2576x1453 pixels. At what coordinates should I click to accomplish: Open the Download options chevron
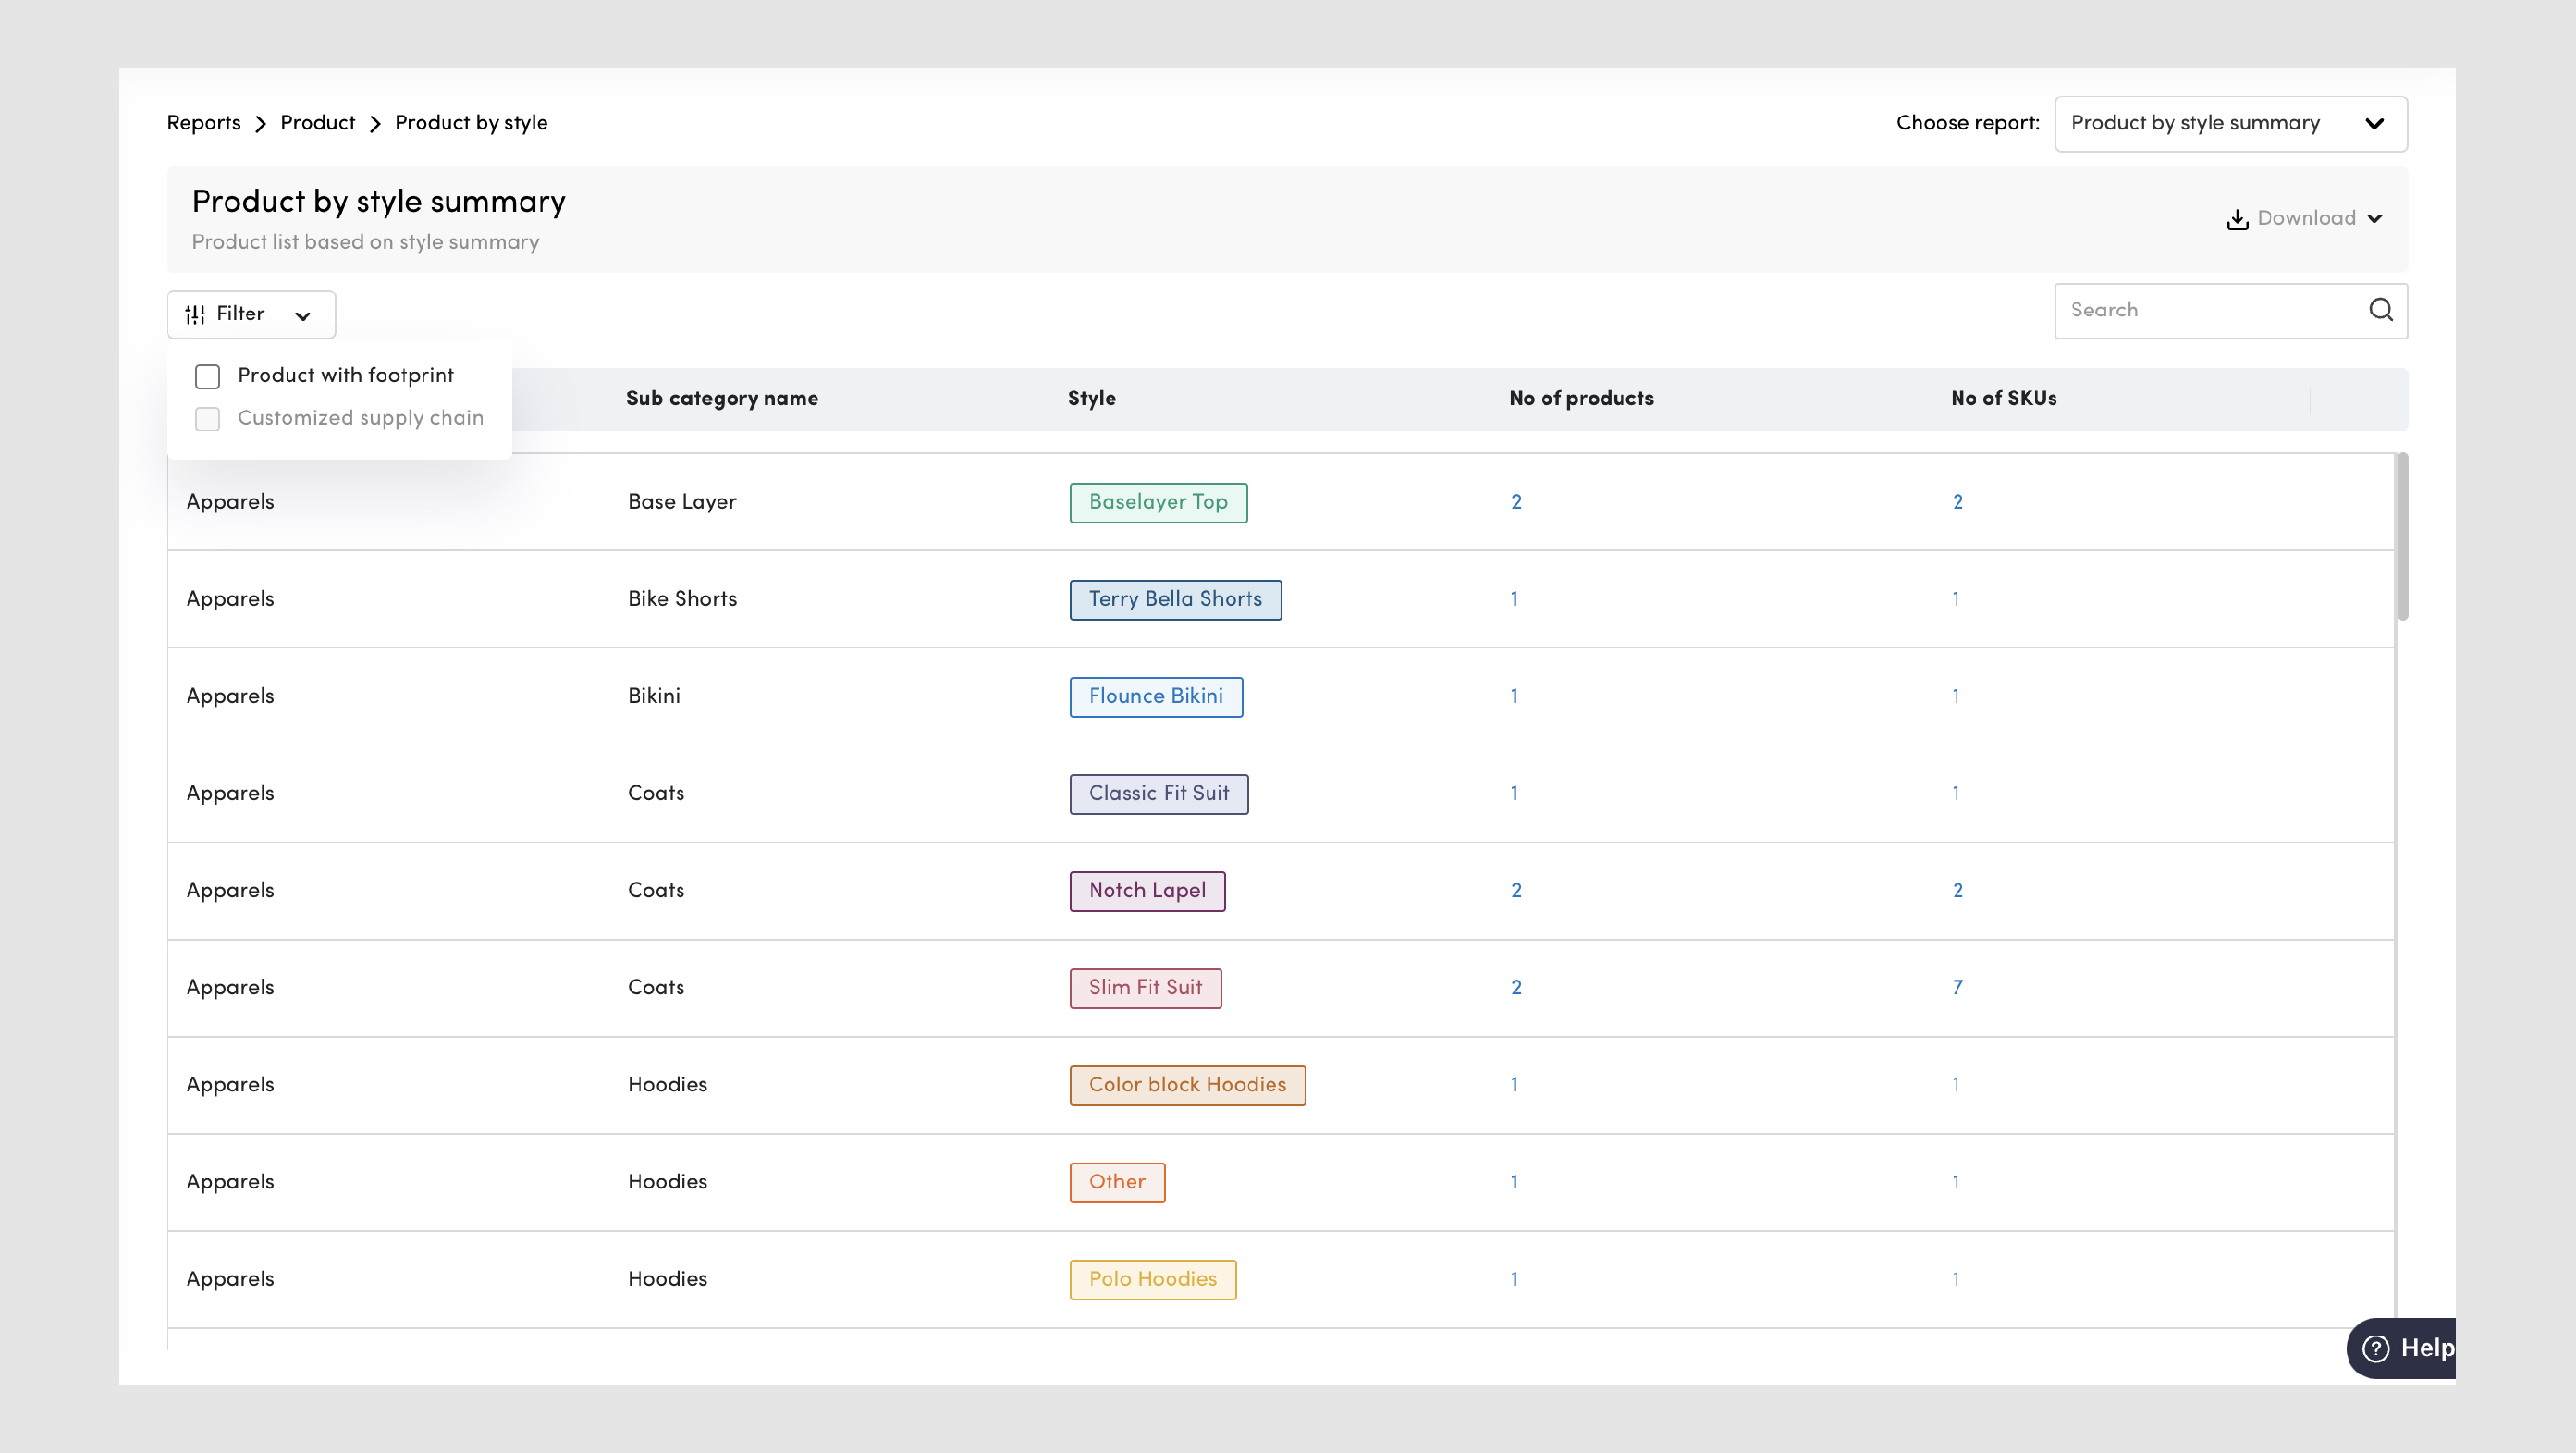click(x=2375, y=219)
